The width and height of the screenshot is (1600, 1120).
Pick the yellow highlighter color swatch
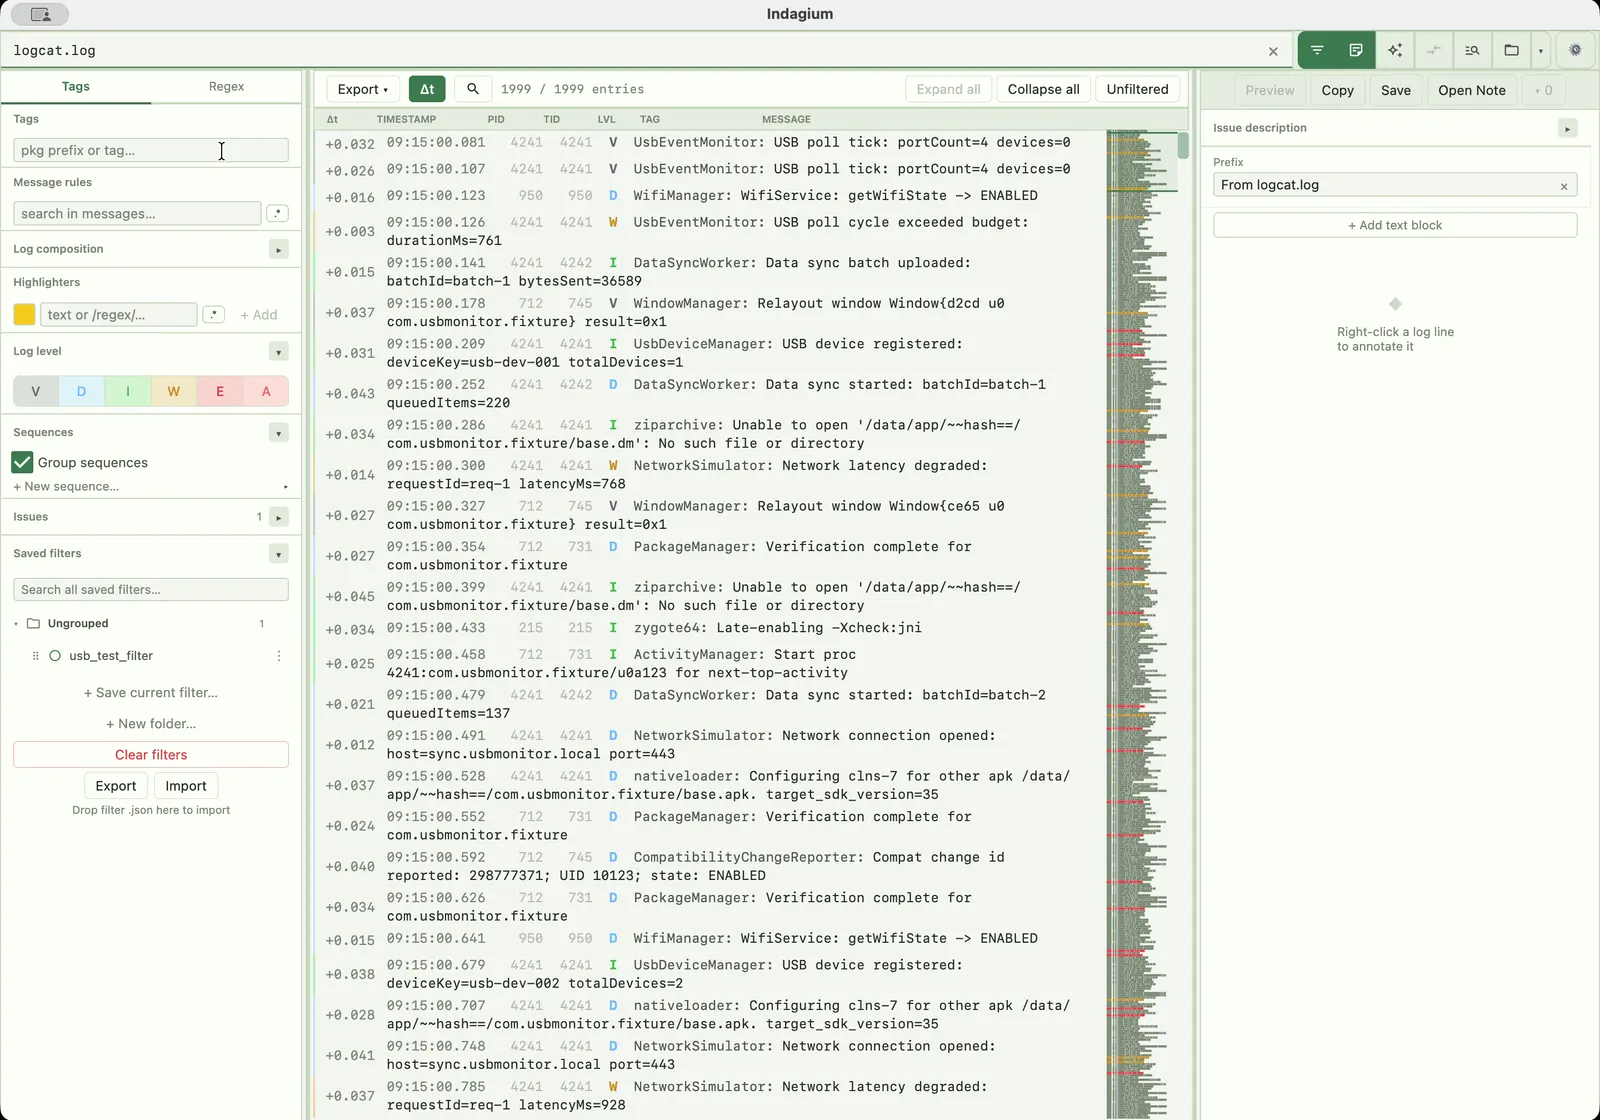24,314
